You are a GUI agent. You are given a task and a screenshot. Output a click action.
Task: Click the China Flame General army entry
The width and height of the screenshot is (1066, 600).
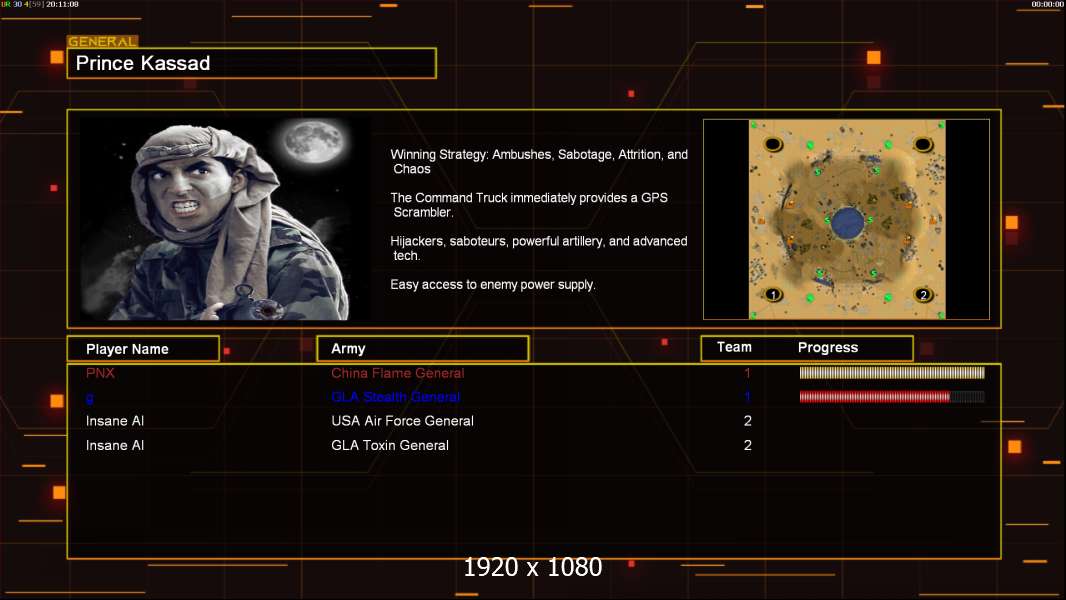click(x=398, y=373)
